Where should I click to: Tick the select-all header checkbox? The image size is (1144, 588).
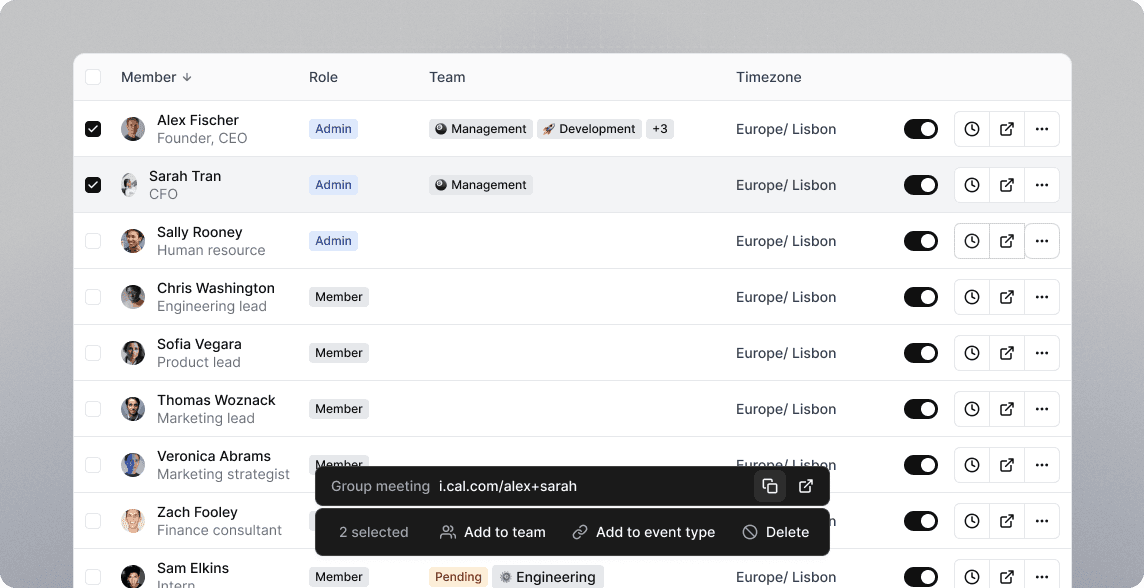[93, 77]
